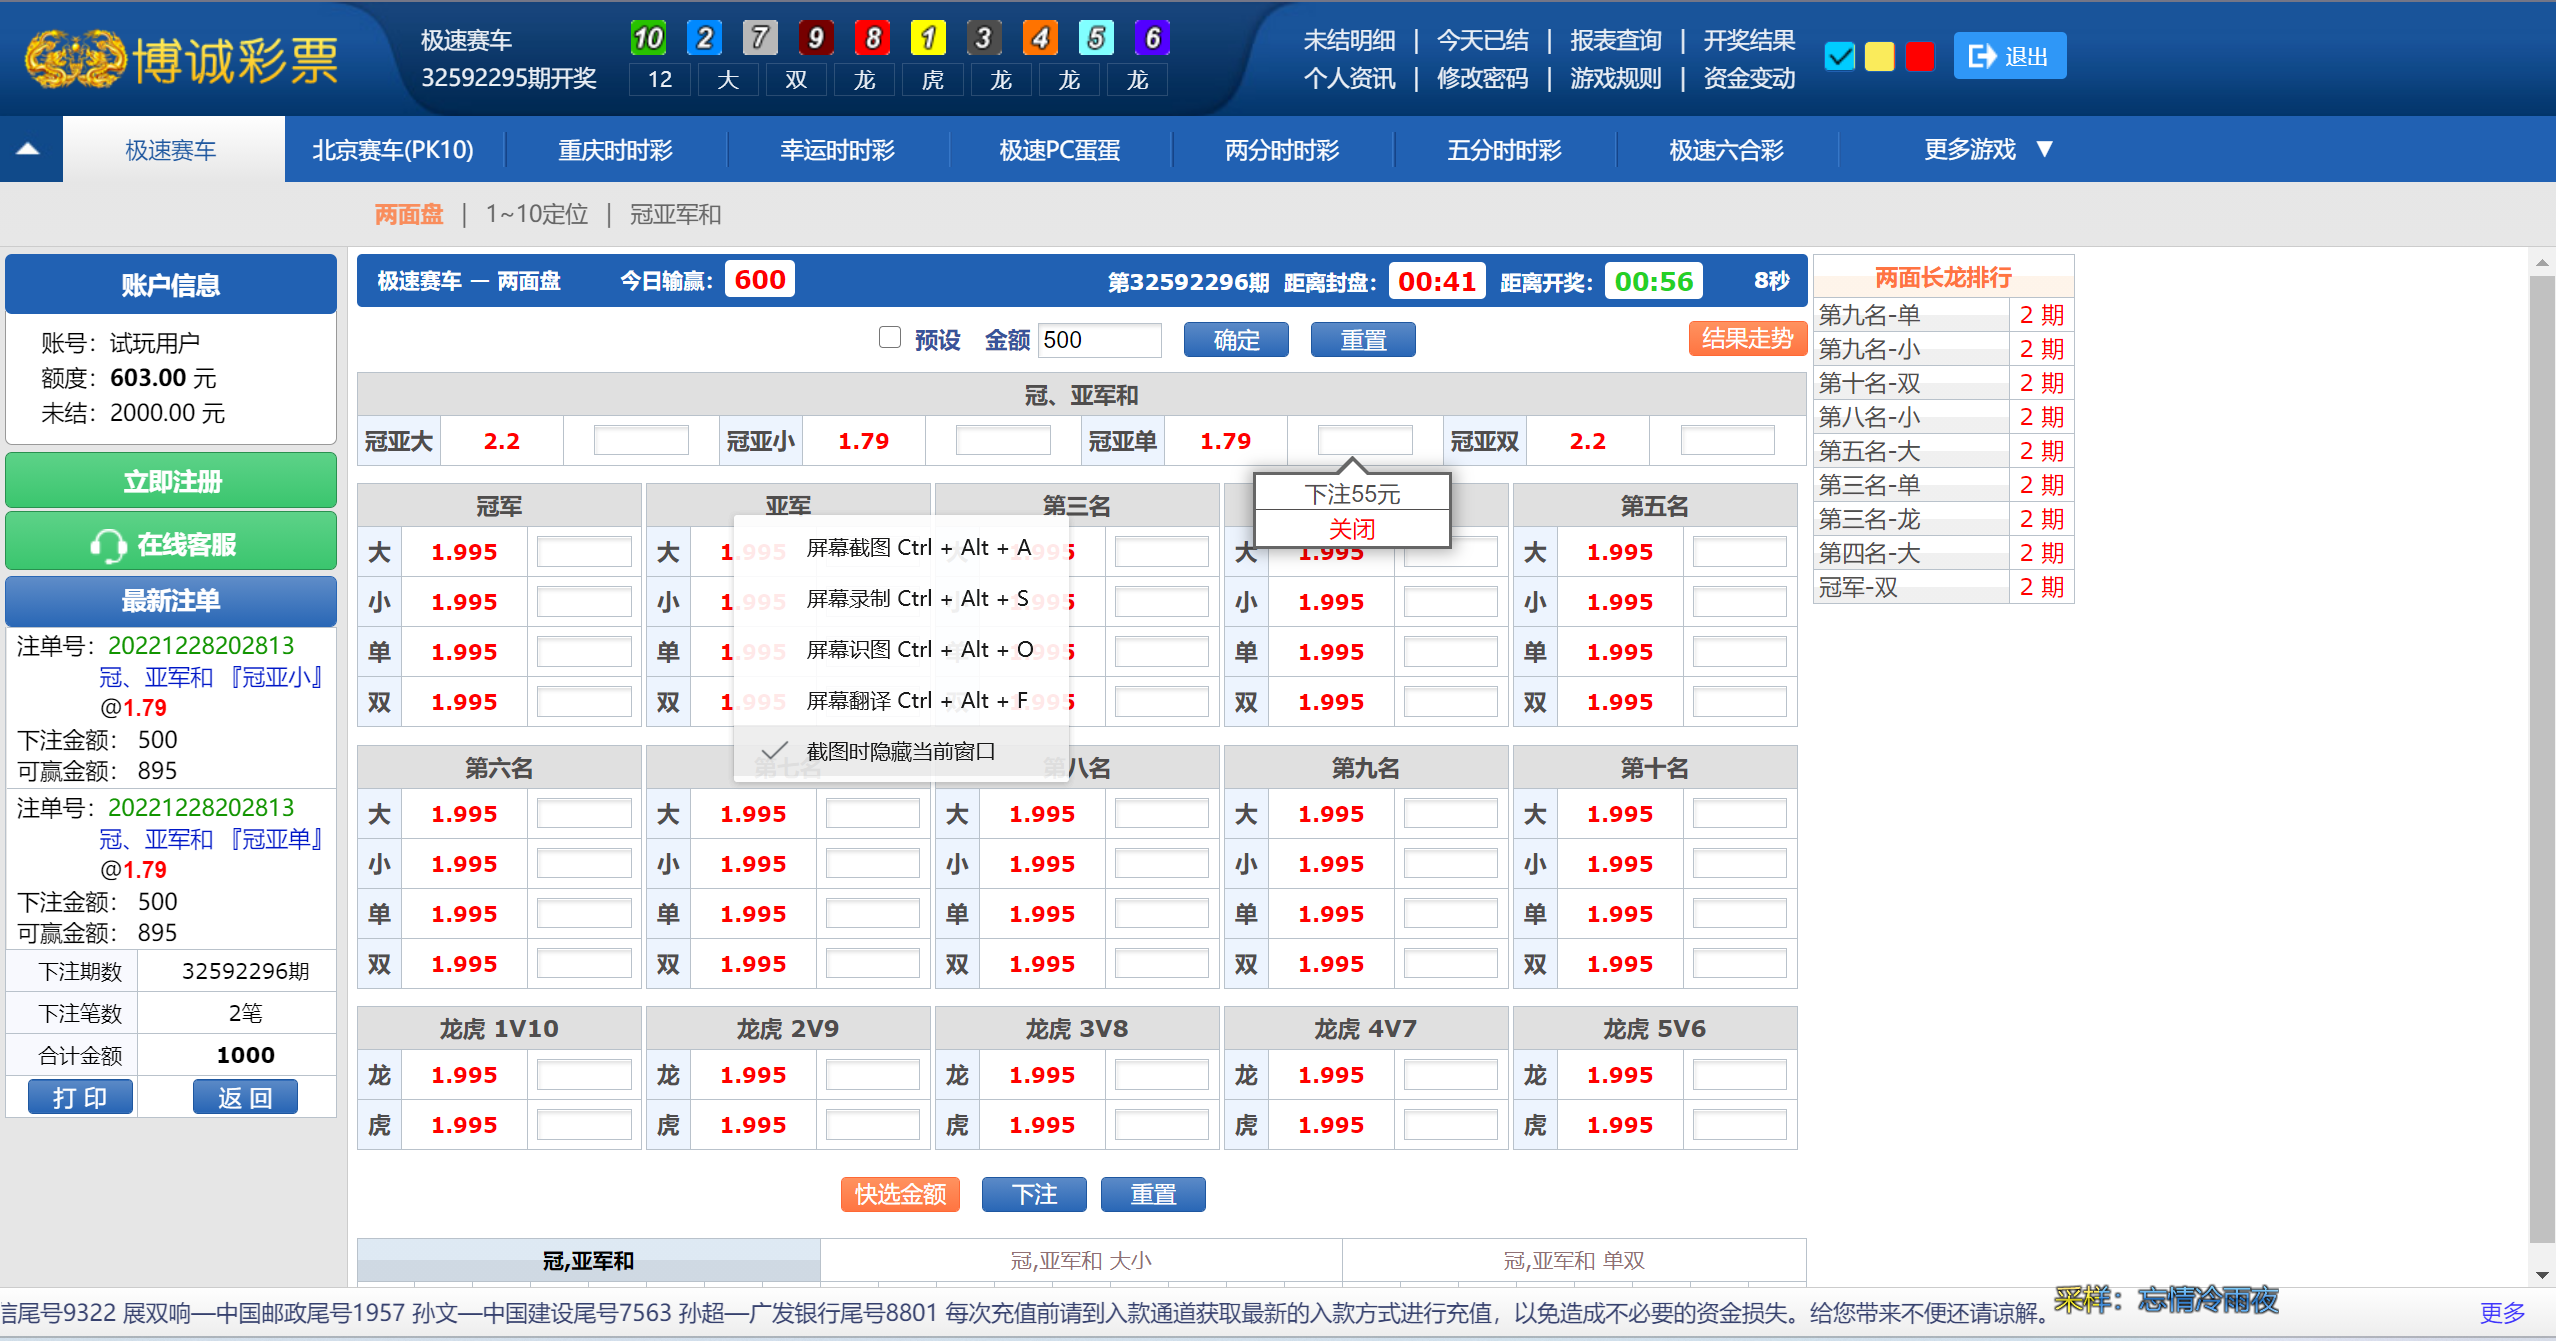
Task: Select the blue checked theme swatch
Action: [x=1839, y=56]
